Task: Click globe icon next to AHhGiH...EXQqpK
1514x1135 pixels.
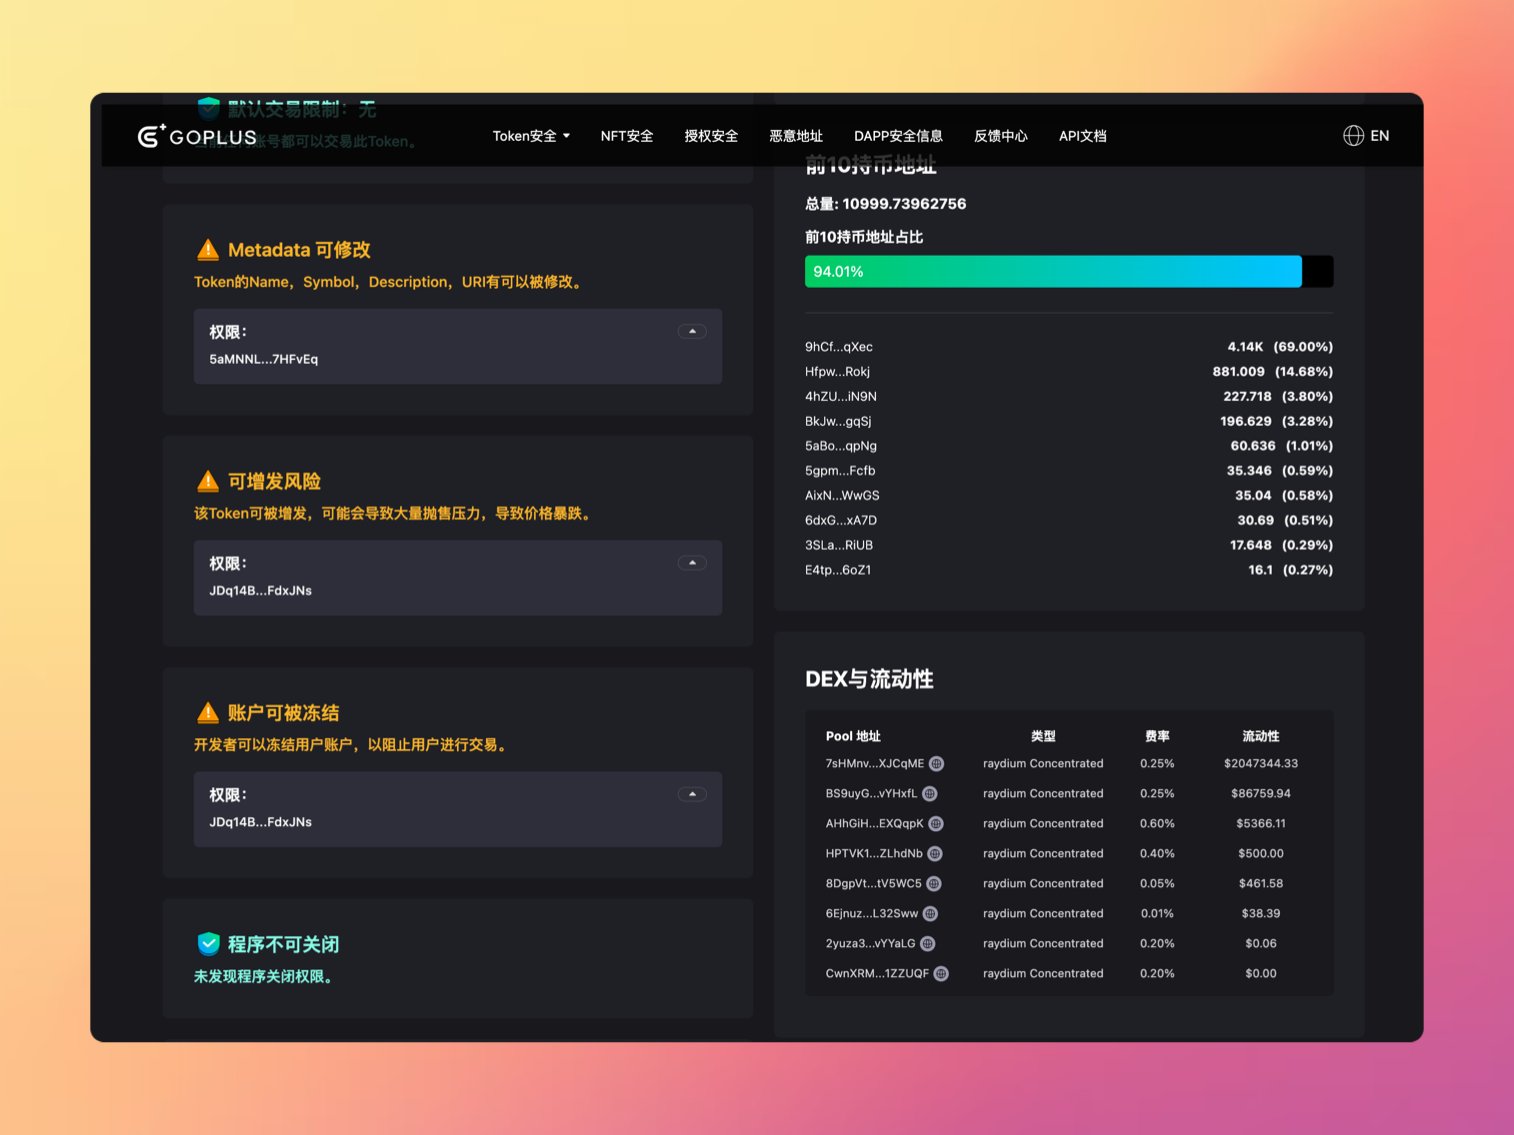Action: click(936, 824)
